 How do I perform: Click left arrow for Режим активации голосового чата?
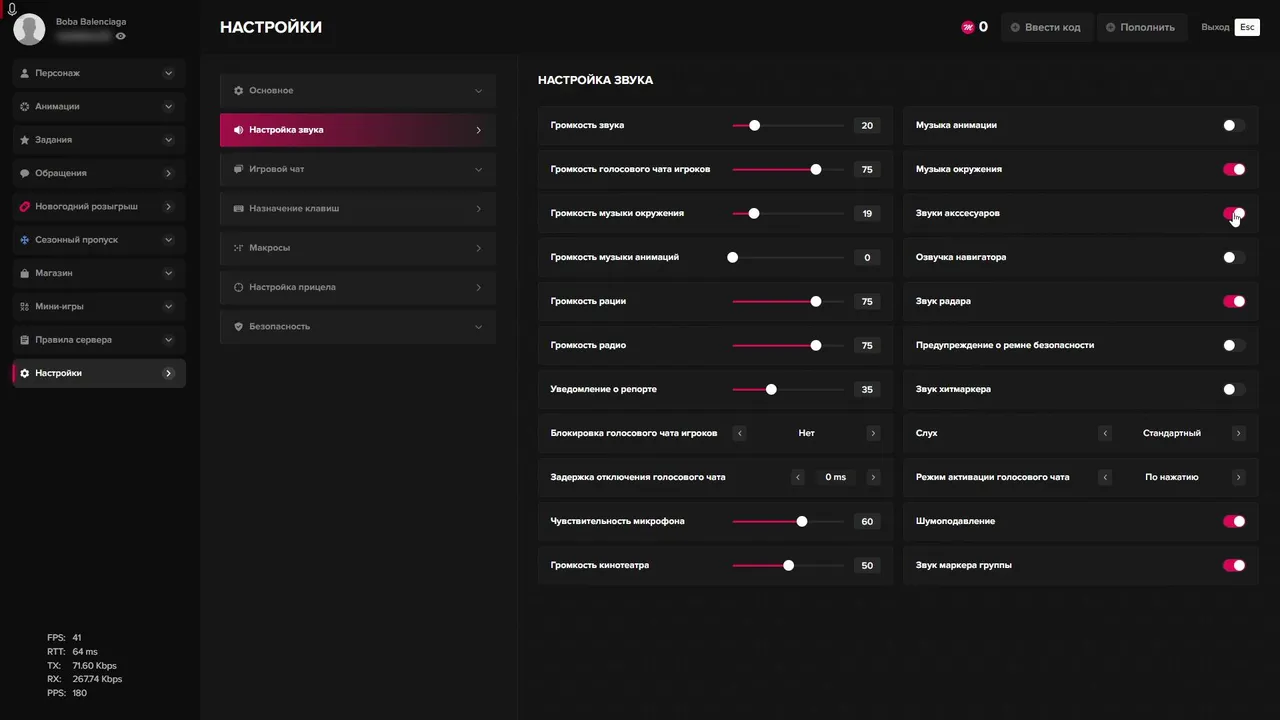[1105, 477]
